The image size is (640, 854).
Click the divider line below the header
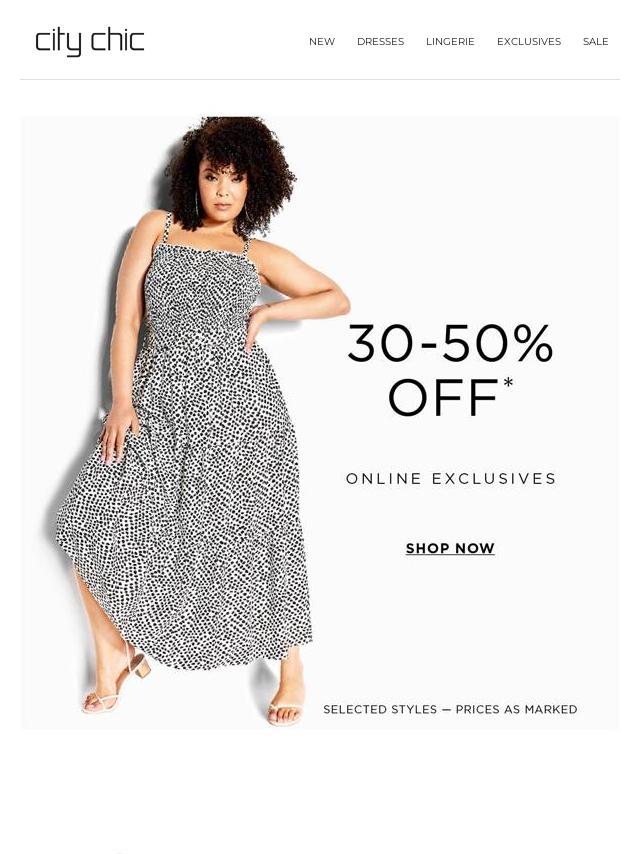[320, 80]
